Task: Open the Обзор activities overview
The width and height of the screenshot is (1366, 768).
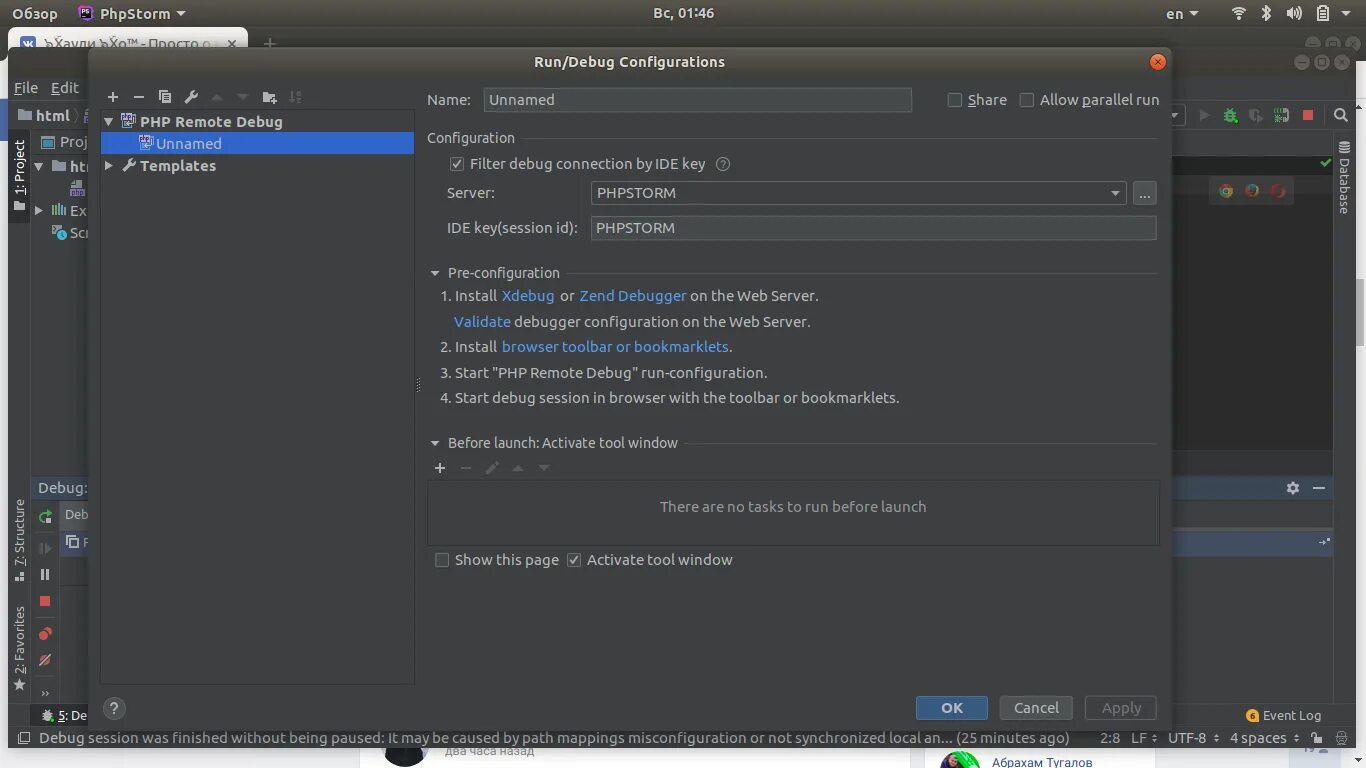Action: [35, 13]
